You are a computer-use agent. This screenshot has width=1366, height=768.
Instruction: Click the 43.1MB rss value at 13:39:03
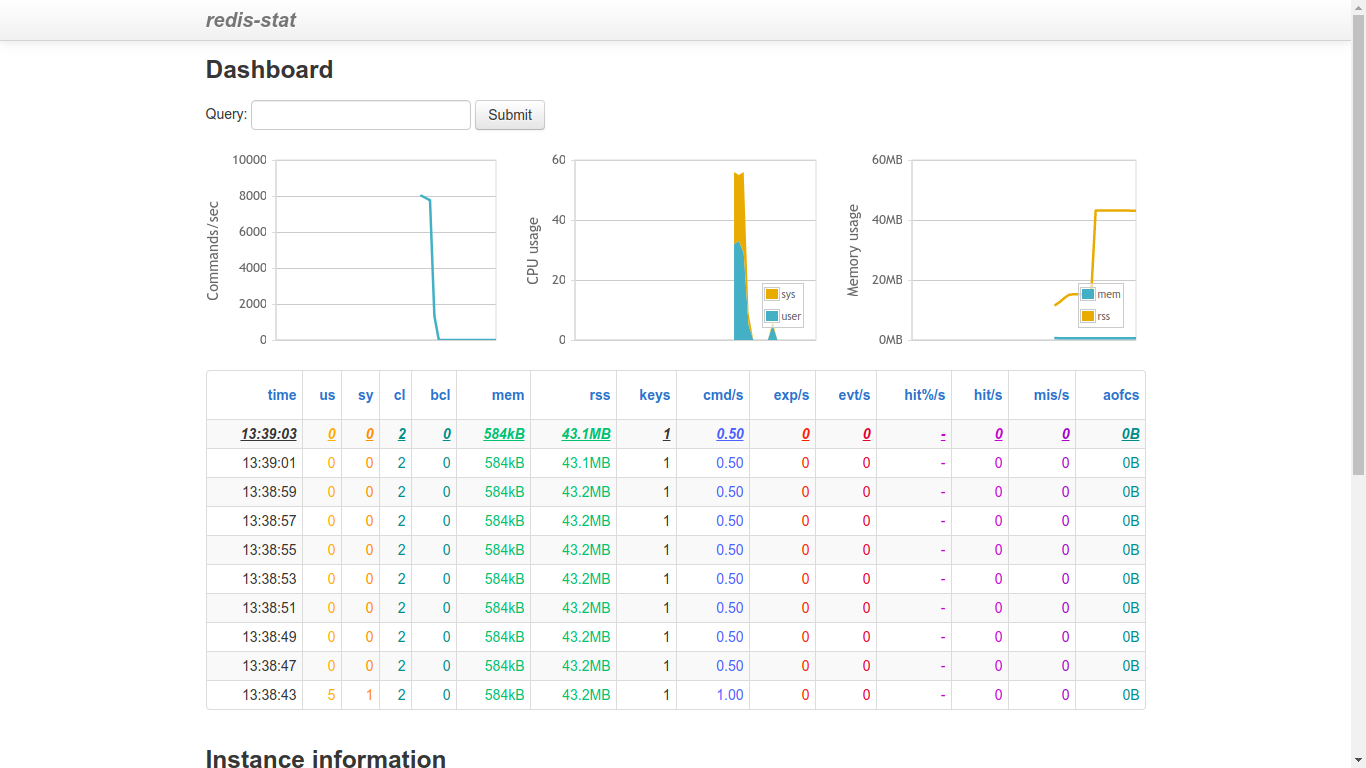586,434
